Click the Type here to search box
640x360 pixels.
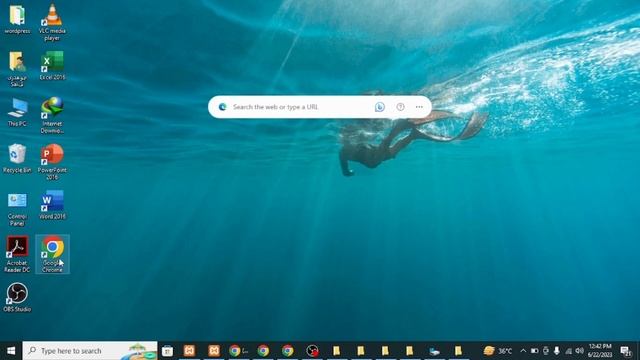click(x=90, y=351)
